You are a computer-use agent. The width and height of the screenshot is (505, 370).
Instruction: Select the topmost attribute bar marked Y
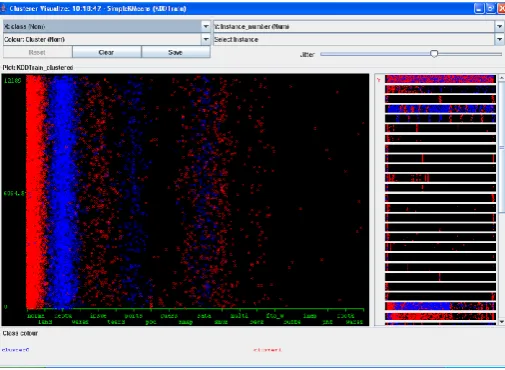[x=440, y=79]
